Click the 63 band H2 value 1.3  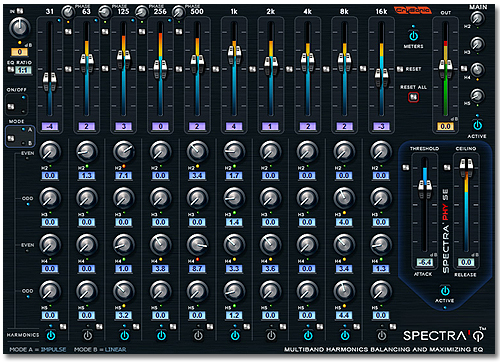tap(87, 176)
